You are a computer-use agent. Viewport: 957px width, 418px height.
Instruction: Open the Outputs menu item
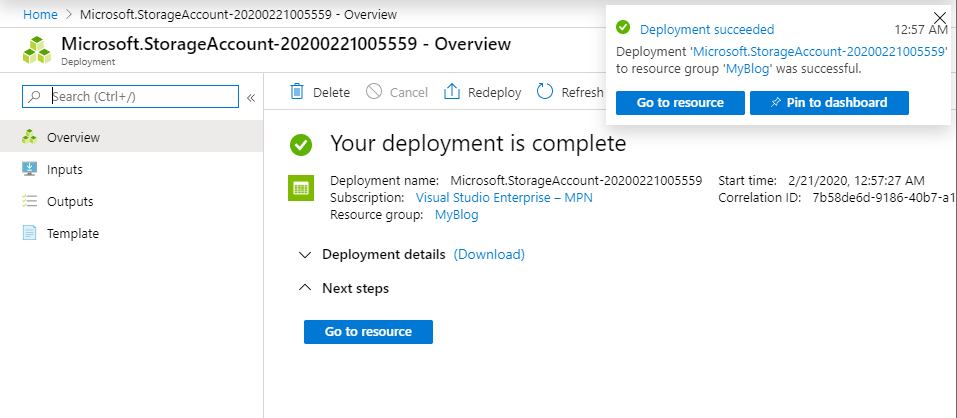[x=70, y=201]
